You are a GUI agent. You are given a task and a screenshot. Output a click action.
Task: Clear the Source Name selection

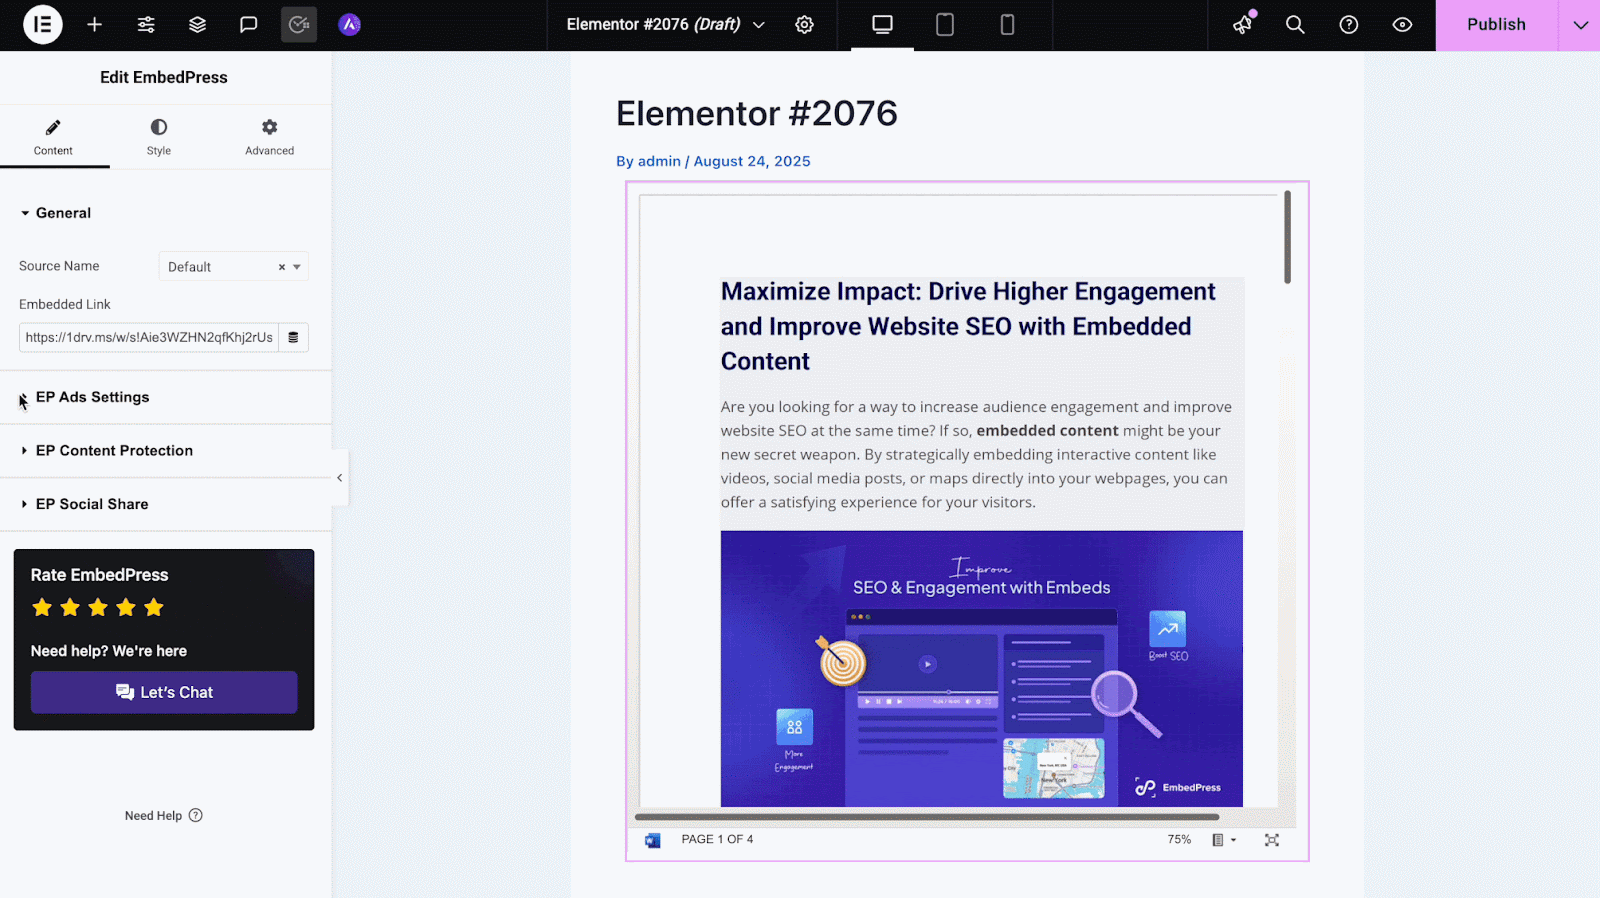click(282, 267)
